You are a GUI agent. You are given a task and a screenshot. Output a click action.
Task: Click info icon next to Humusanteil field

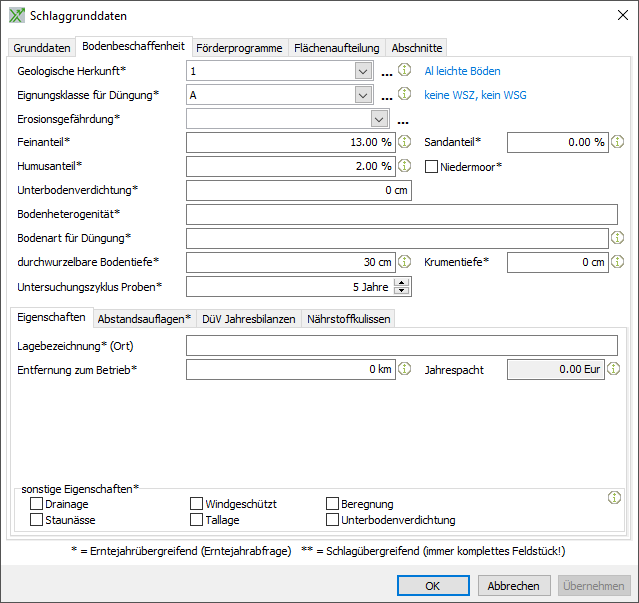(x=405, y=166)
